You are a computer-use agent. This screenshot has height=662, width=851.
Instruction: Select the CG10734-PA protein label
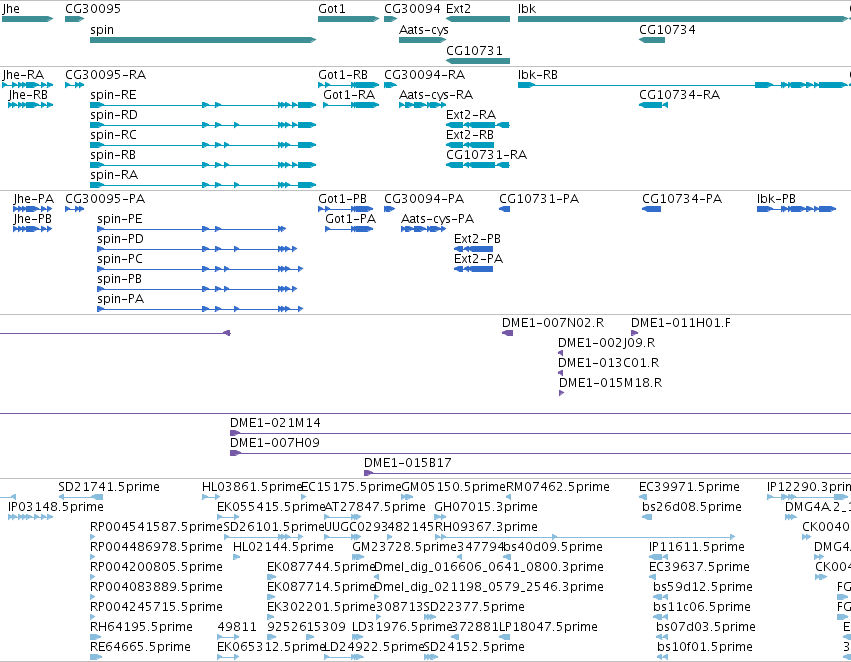click(682, 199)
